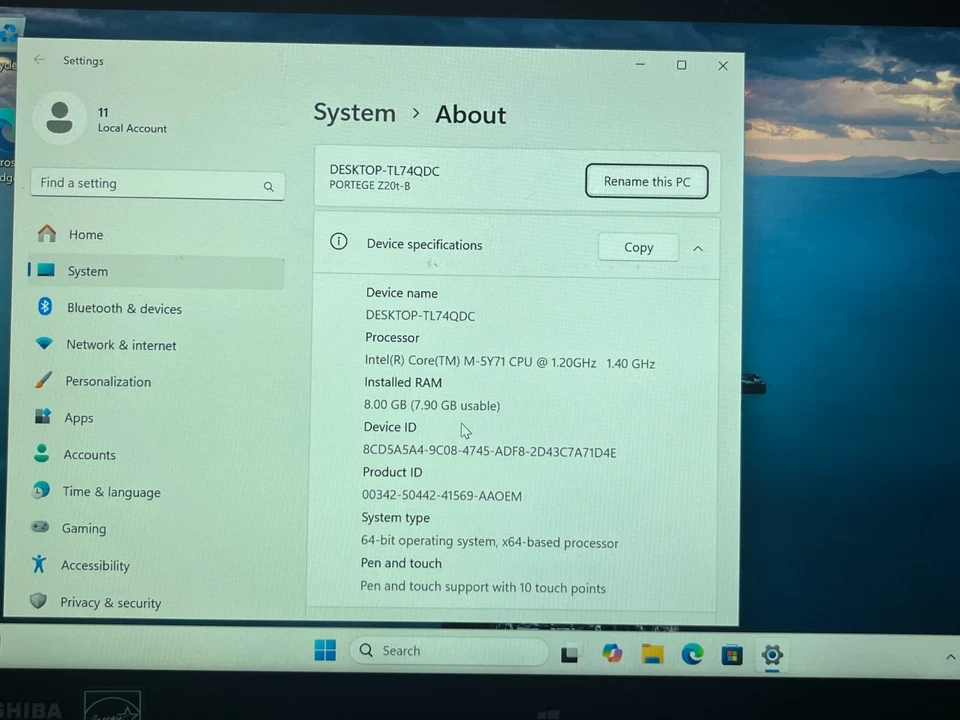The height and width of the screenshot is (720, 960).
Task: Close the Settings window
Action: pos(722,66)
